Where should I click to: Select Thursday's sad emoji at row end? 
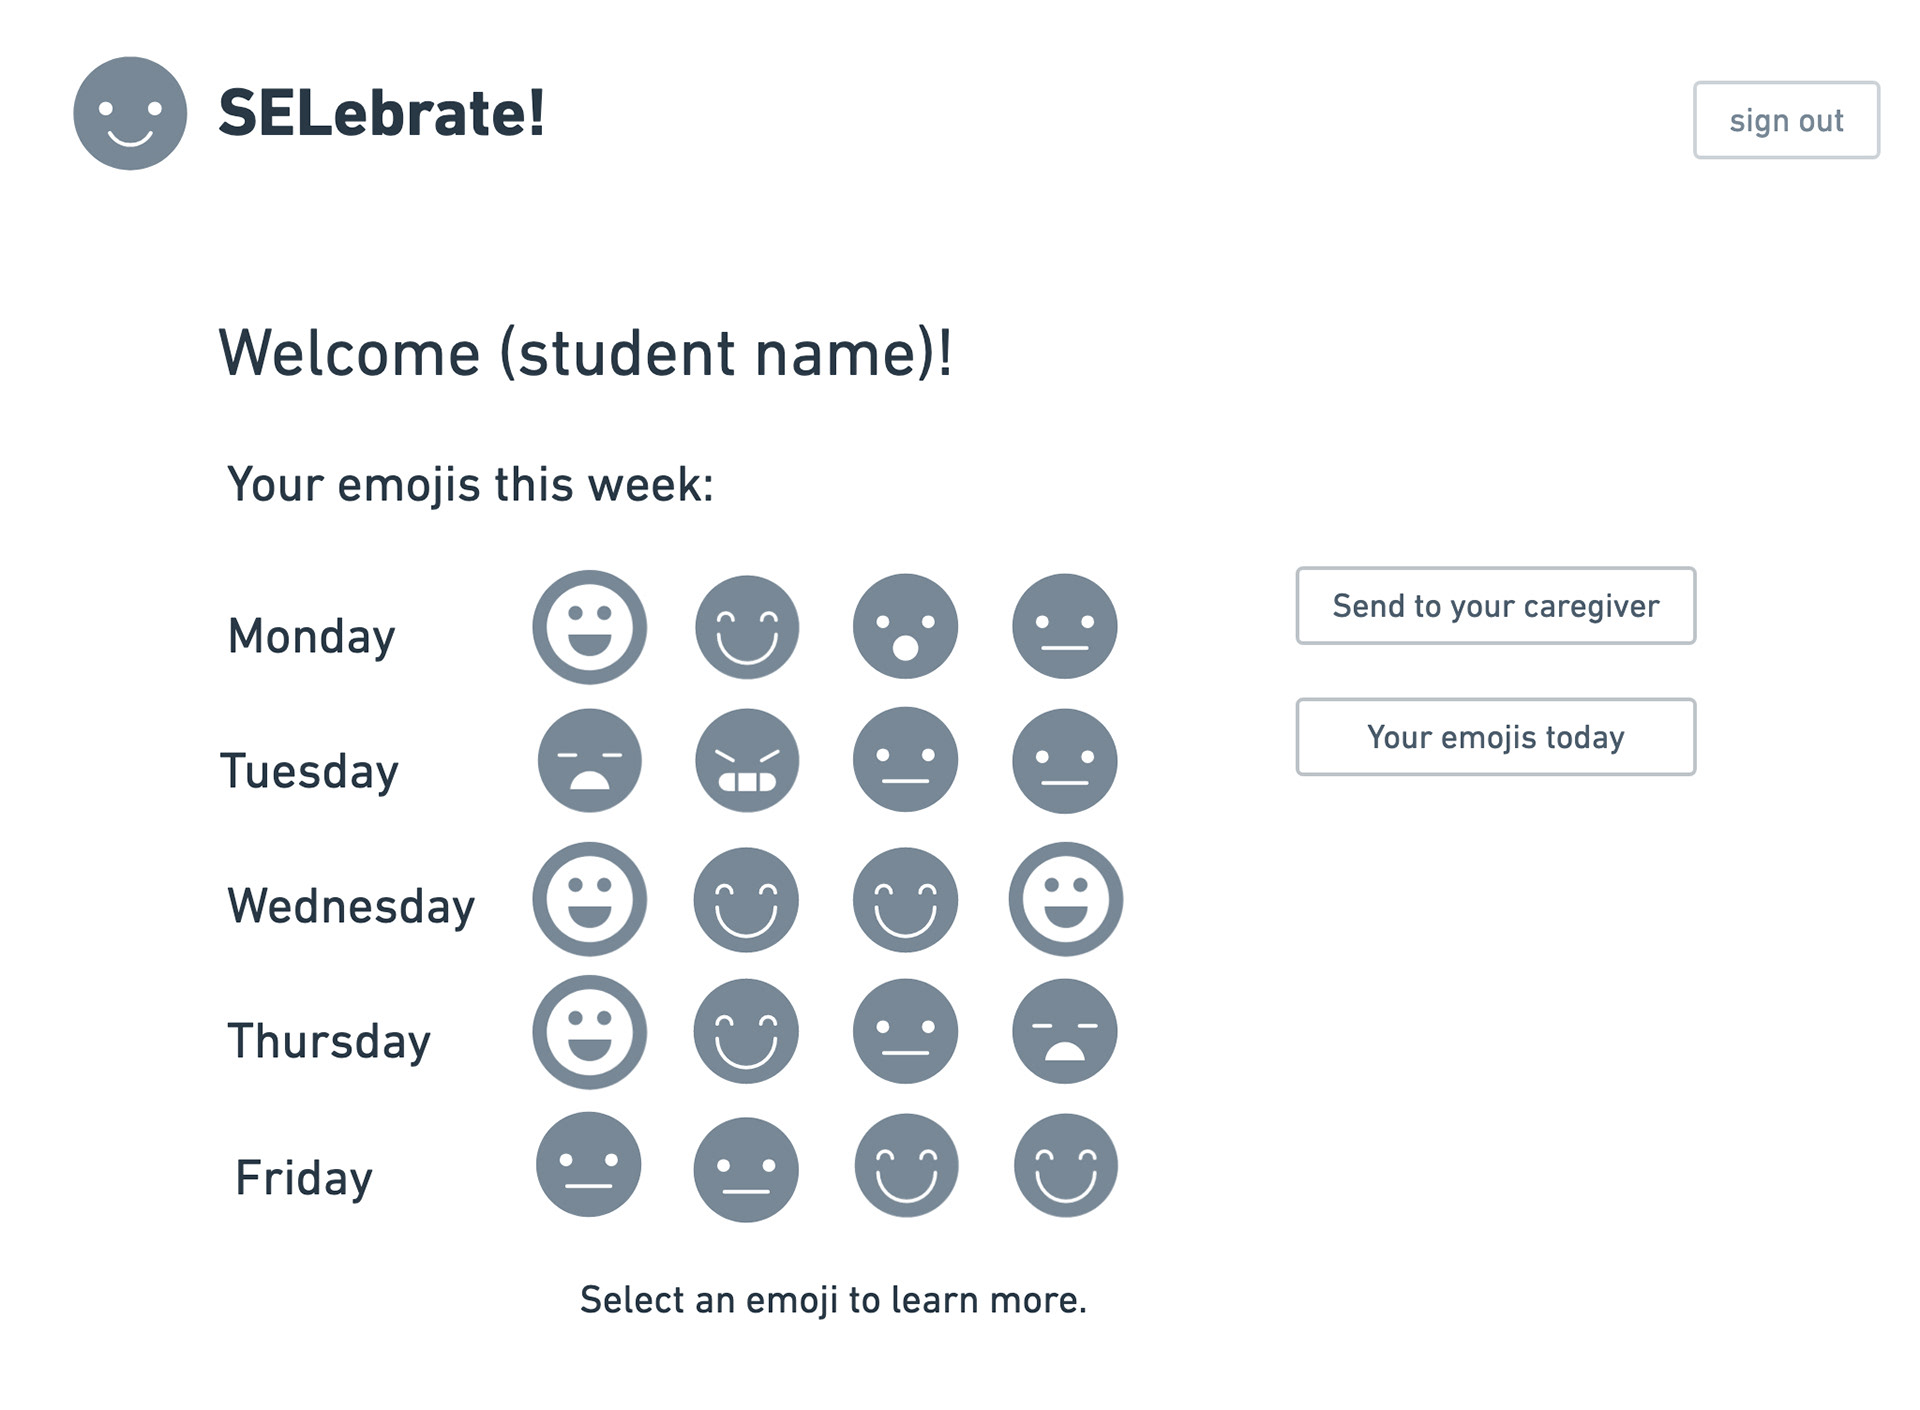[x=1064, y=1031]
